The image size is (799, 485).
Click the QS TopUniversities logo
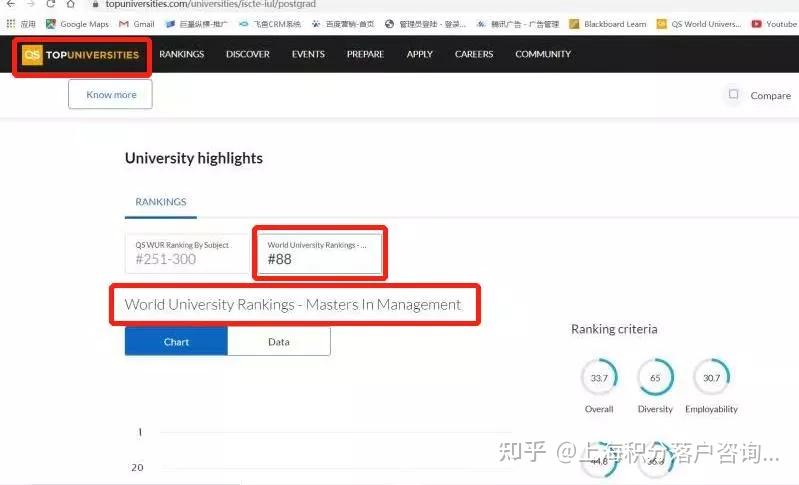pos(81,55)
